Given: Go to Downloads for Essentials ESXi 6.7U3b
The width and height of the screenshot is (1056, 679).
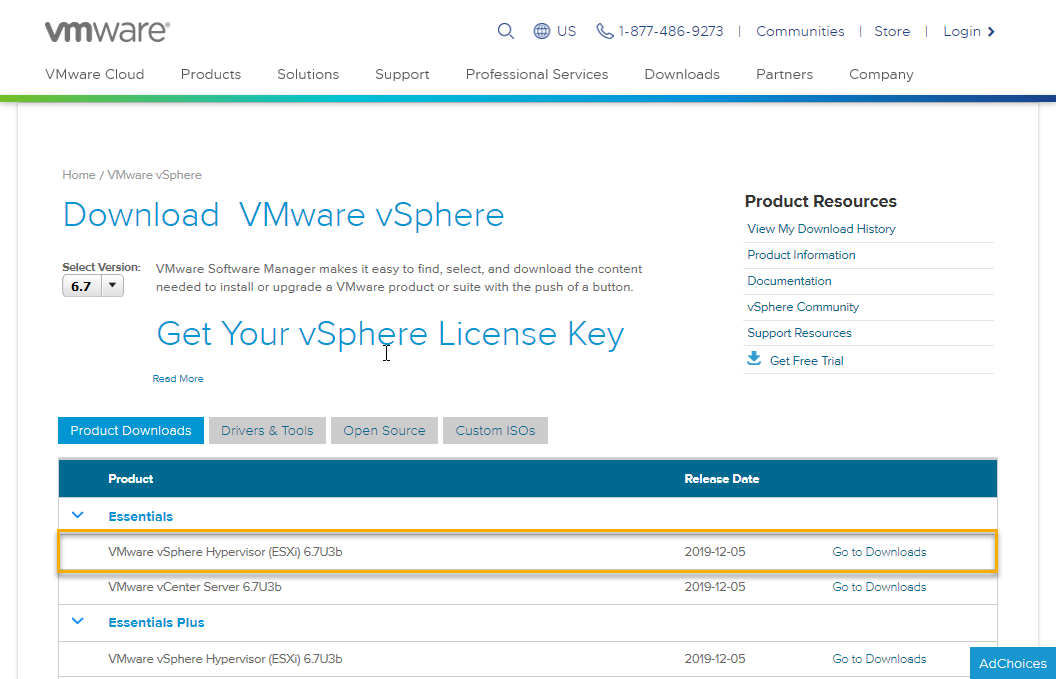Looking at the screenshot, I should [880, 552].
